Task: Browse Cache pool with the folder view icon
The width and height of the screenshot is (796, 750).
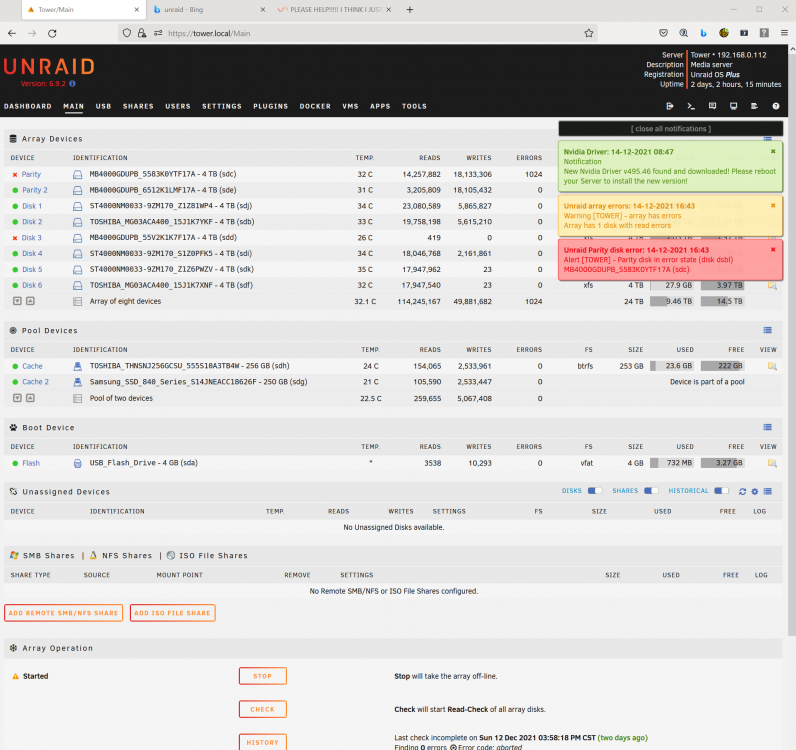Action: 772,366
